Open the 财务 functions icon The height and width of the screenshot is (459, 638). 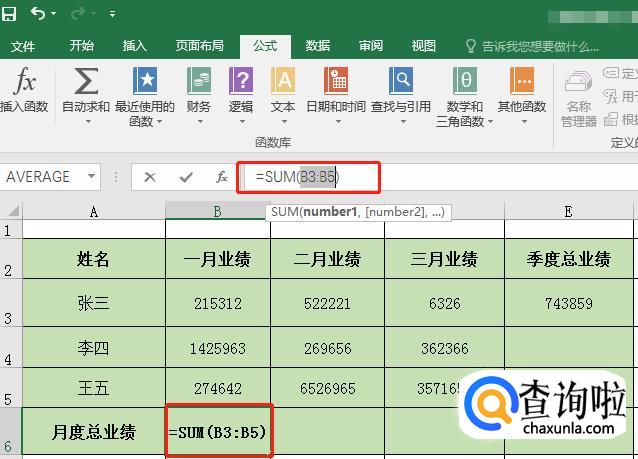[199, 81]
